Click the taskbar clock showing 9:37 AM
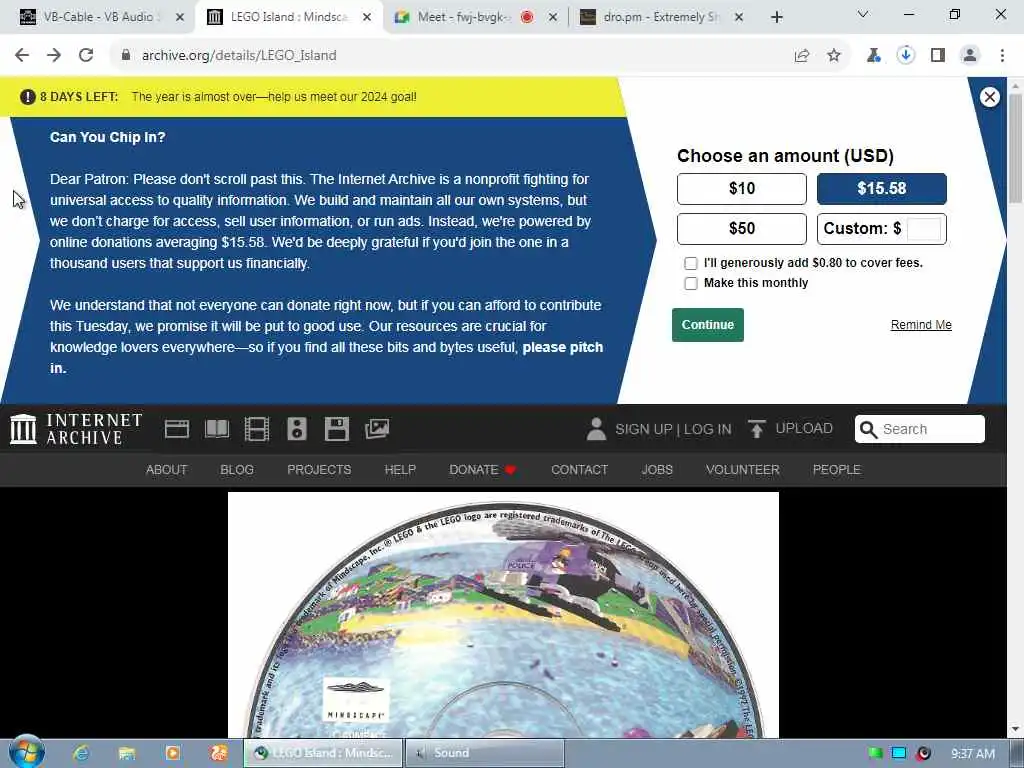This screenshot has height=768, width=1024. tap(972, 753)
